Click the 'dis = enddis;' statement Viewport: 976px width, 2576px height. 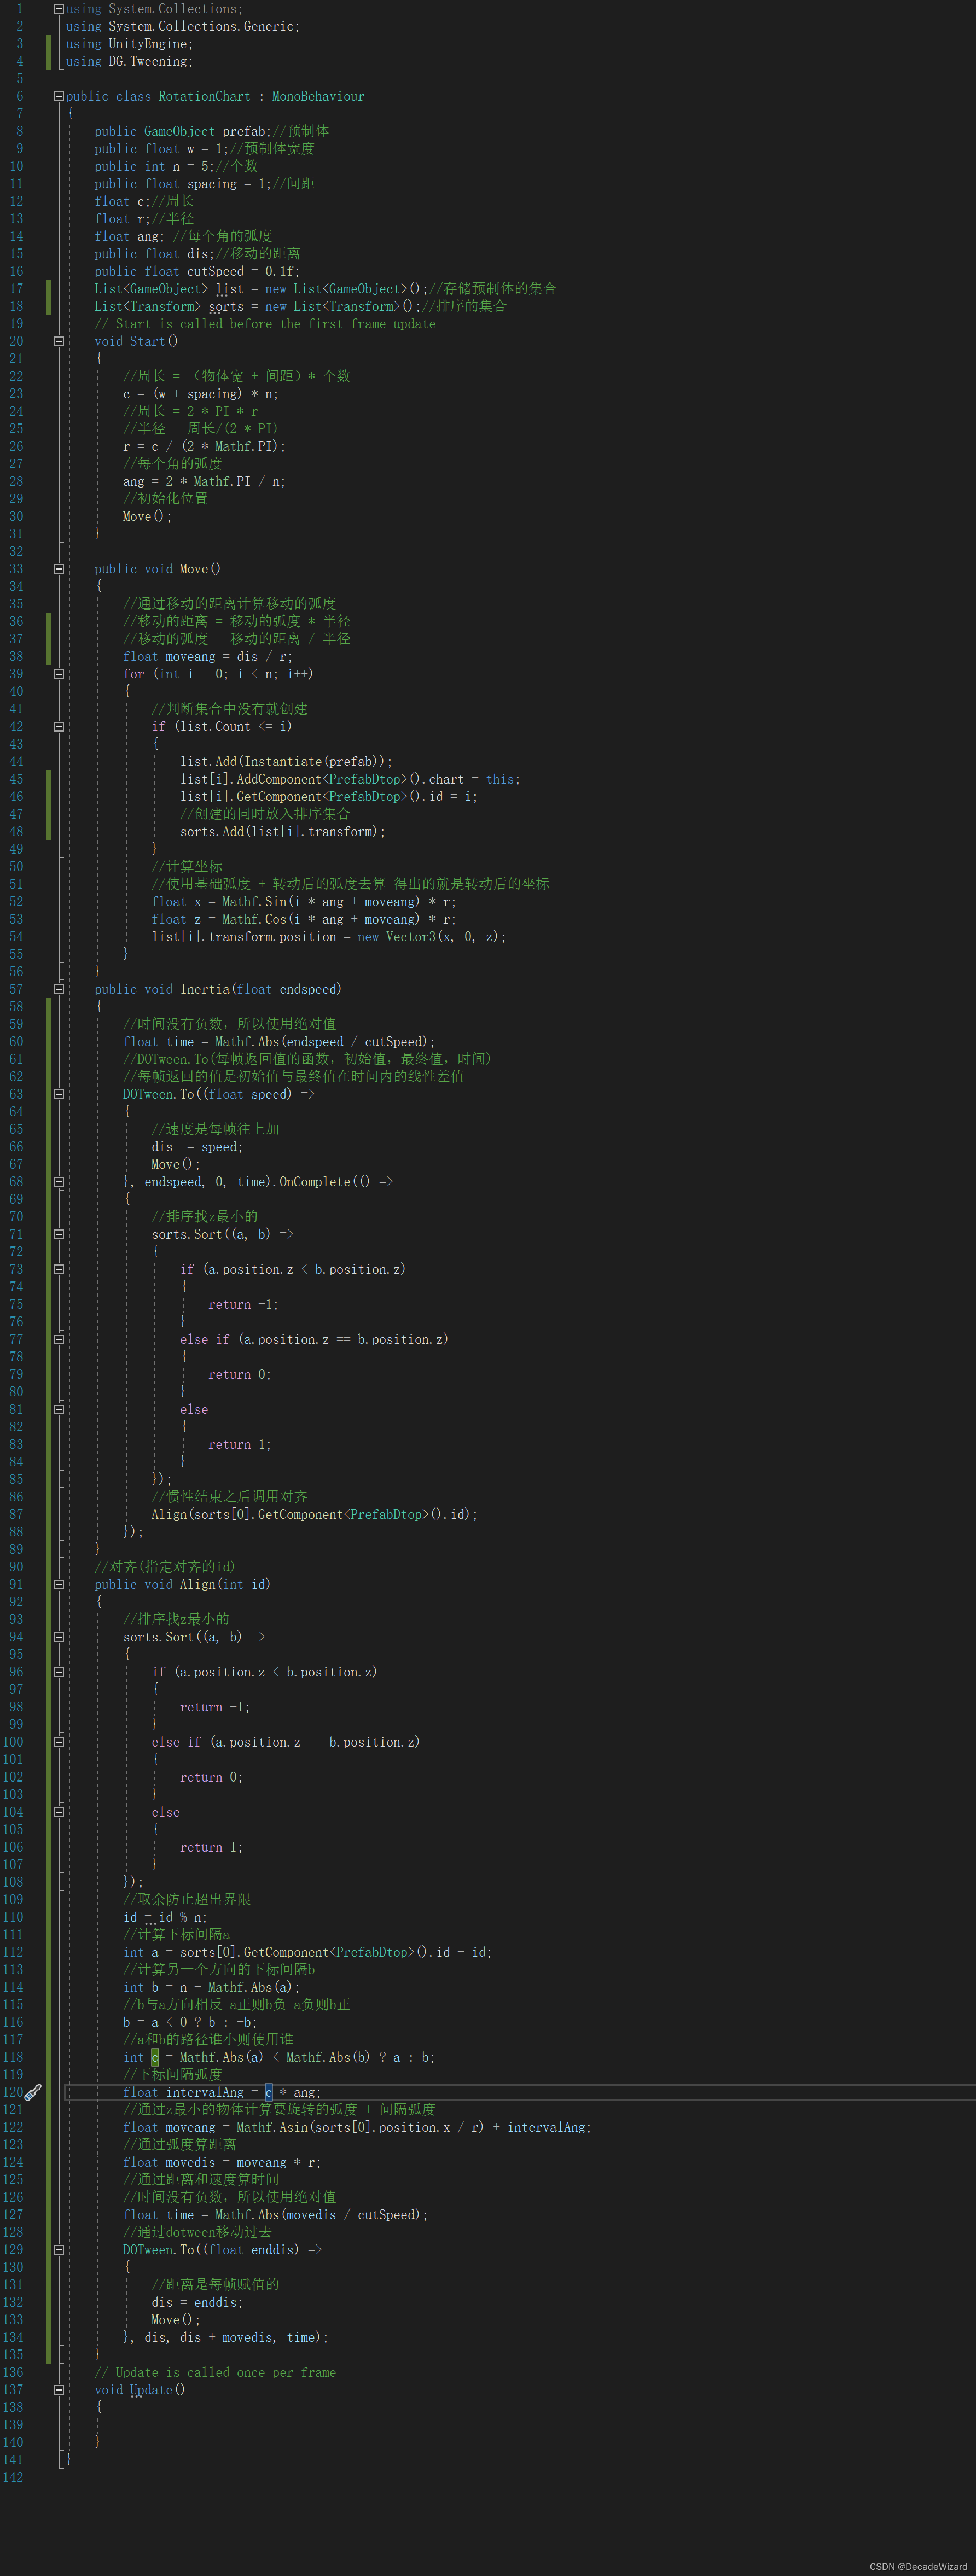click(197, 2302)
